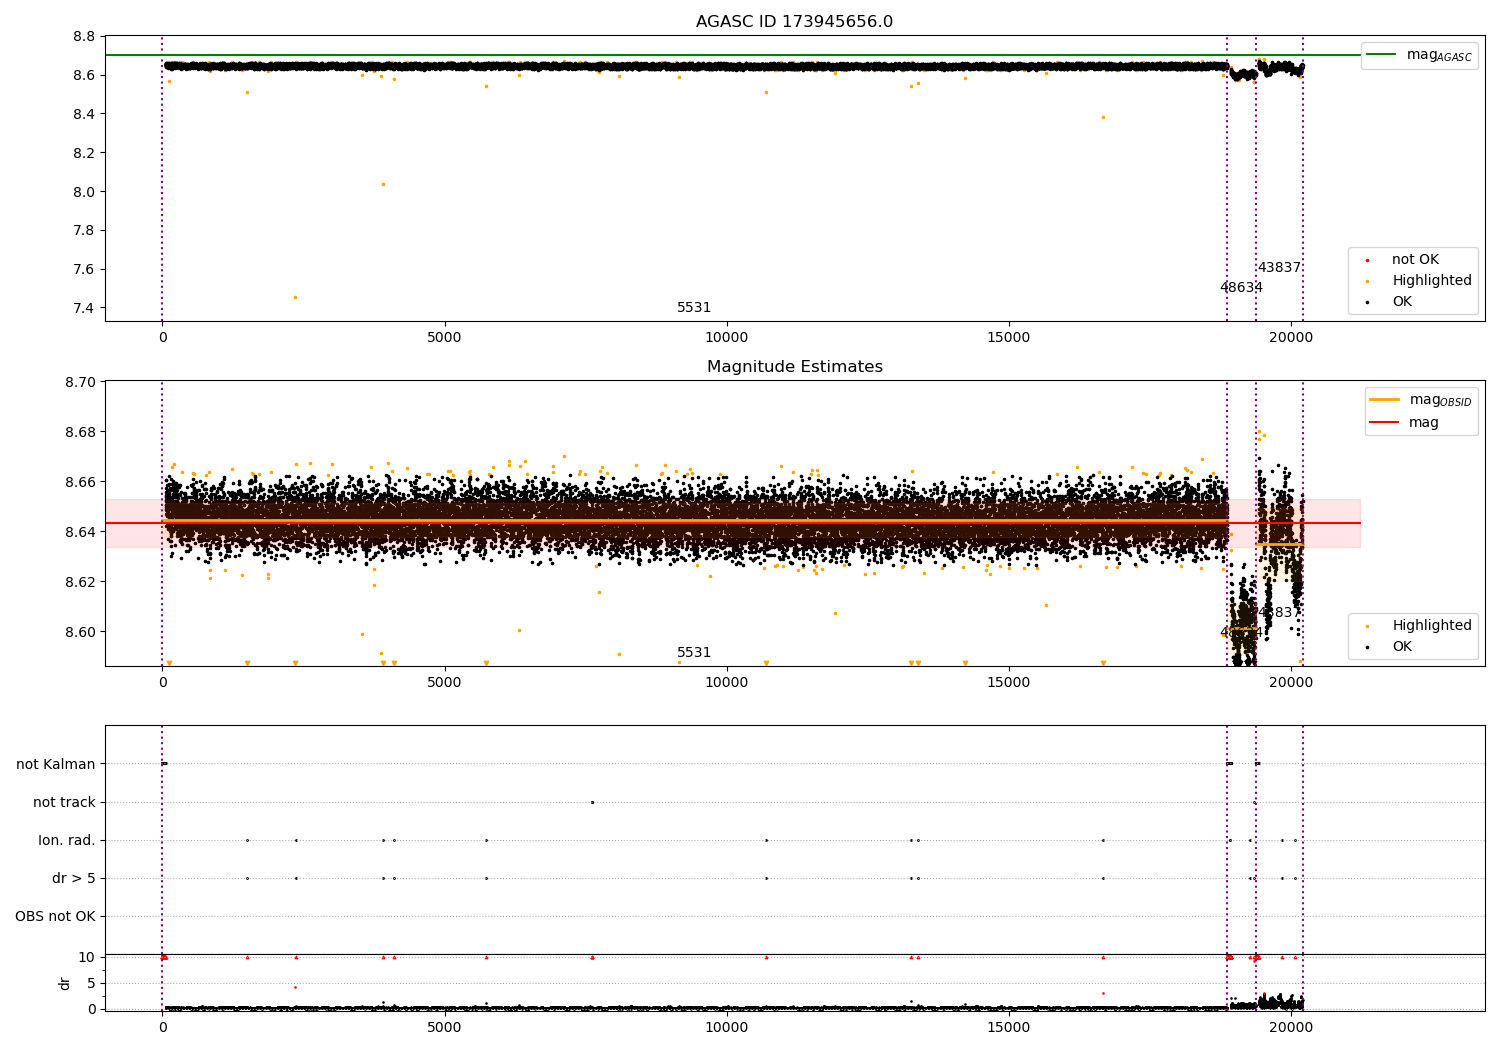Click the 'AGASC ID 173945656.0' title
This screenshot has width=1500, height=1050.
click(794, 22)
